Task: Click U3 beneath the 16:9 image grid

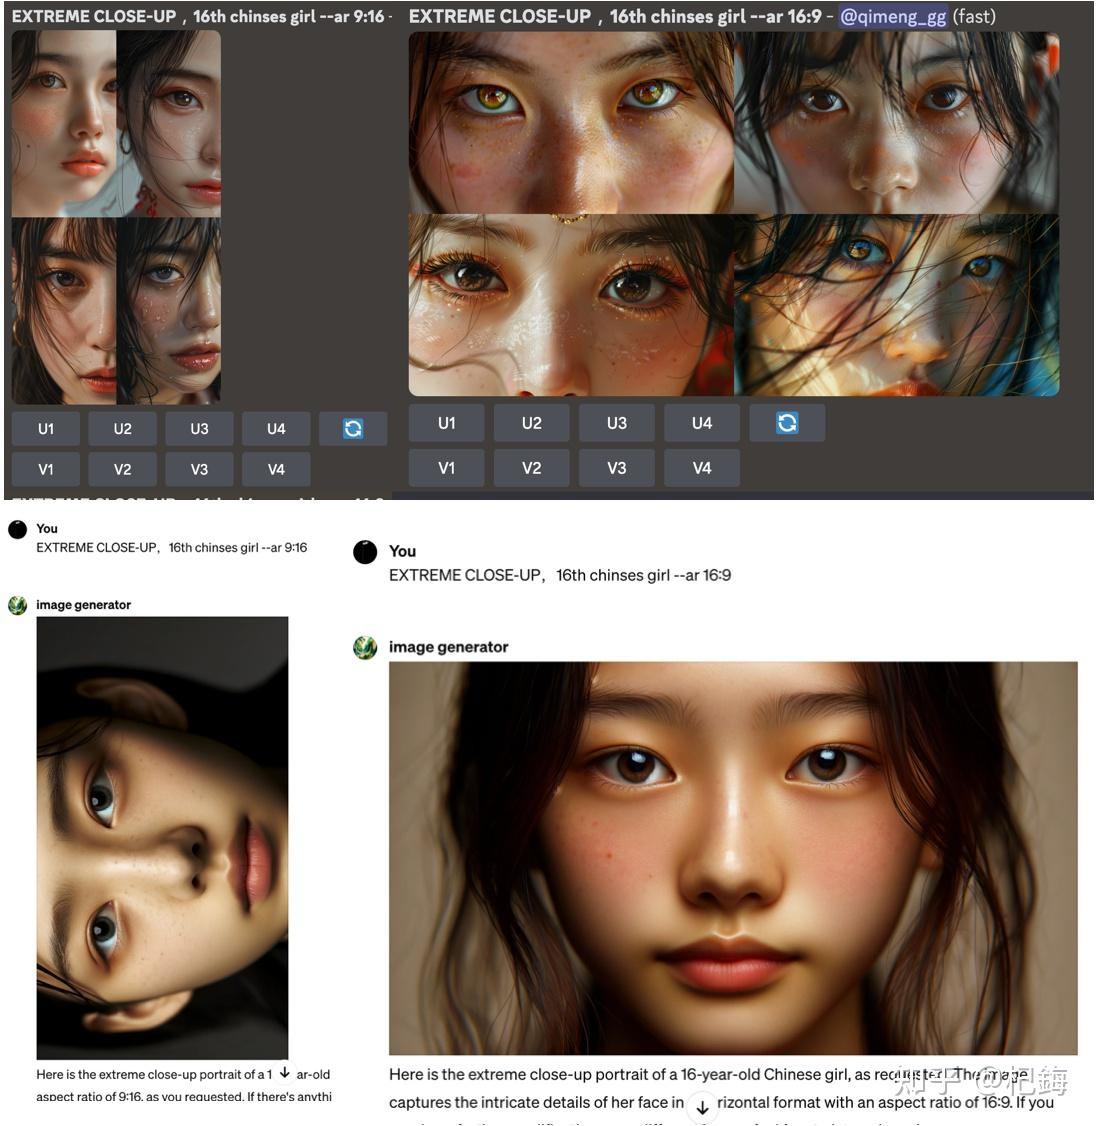Action: (616, 422)
